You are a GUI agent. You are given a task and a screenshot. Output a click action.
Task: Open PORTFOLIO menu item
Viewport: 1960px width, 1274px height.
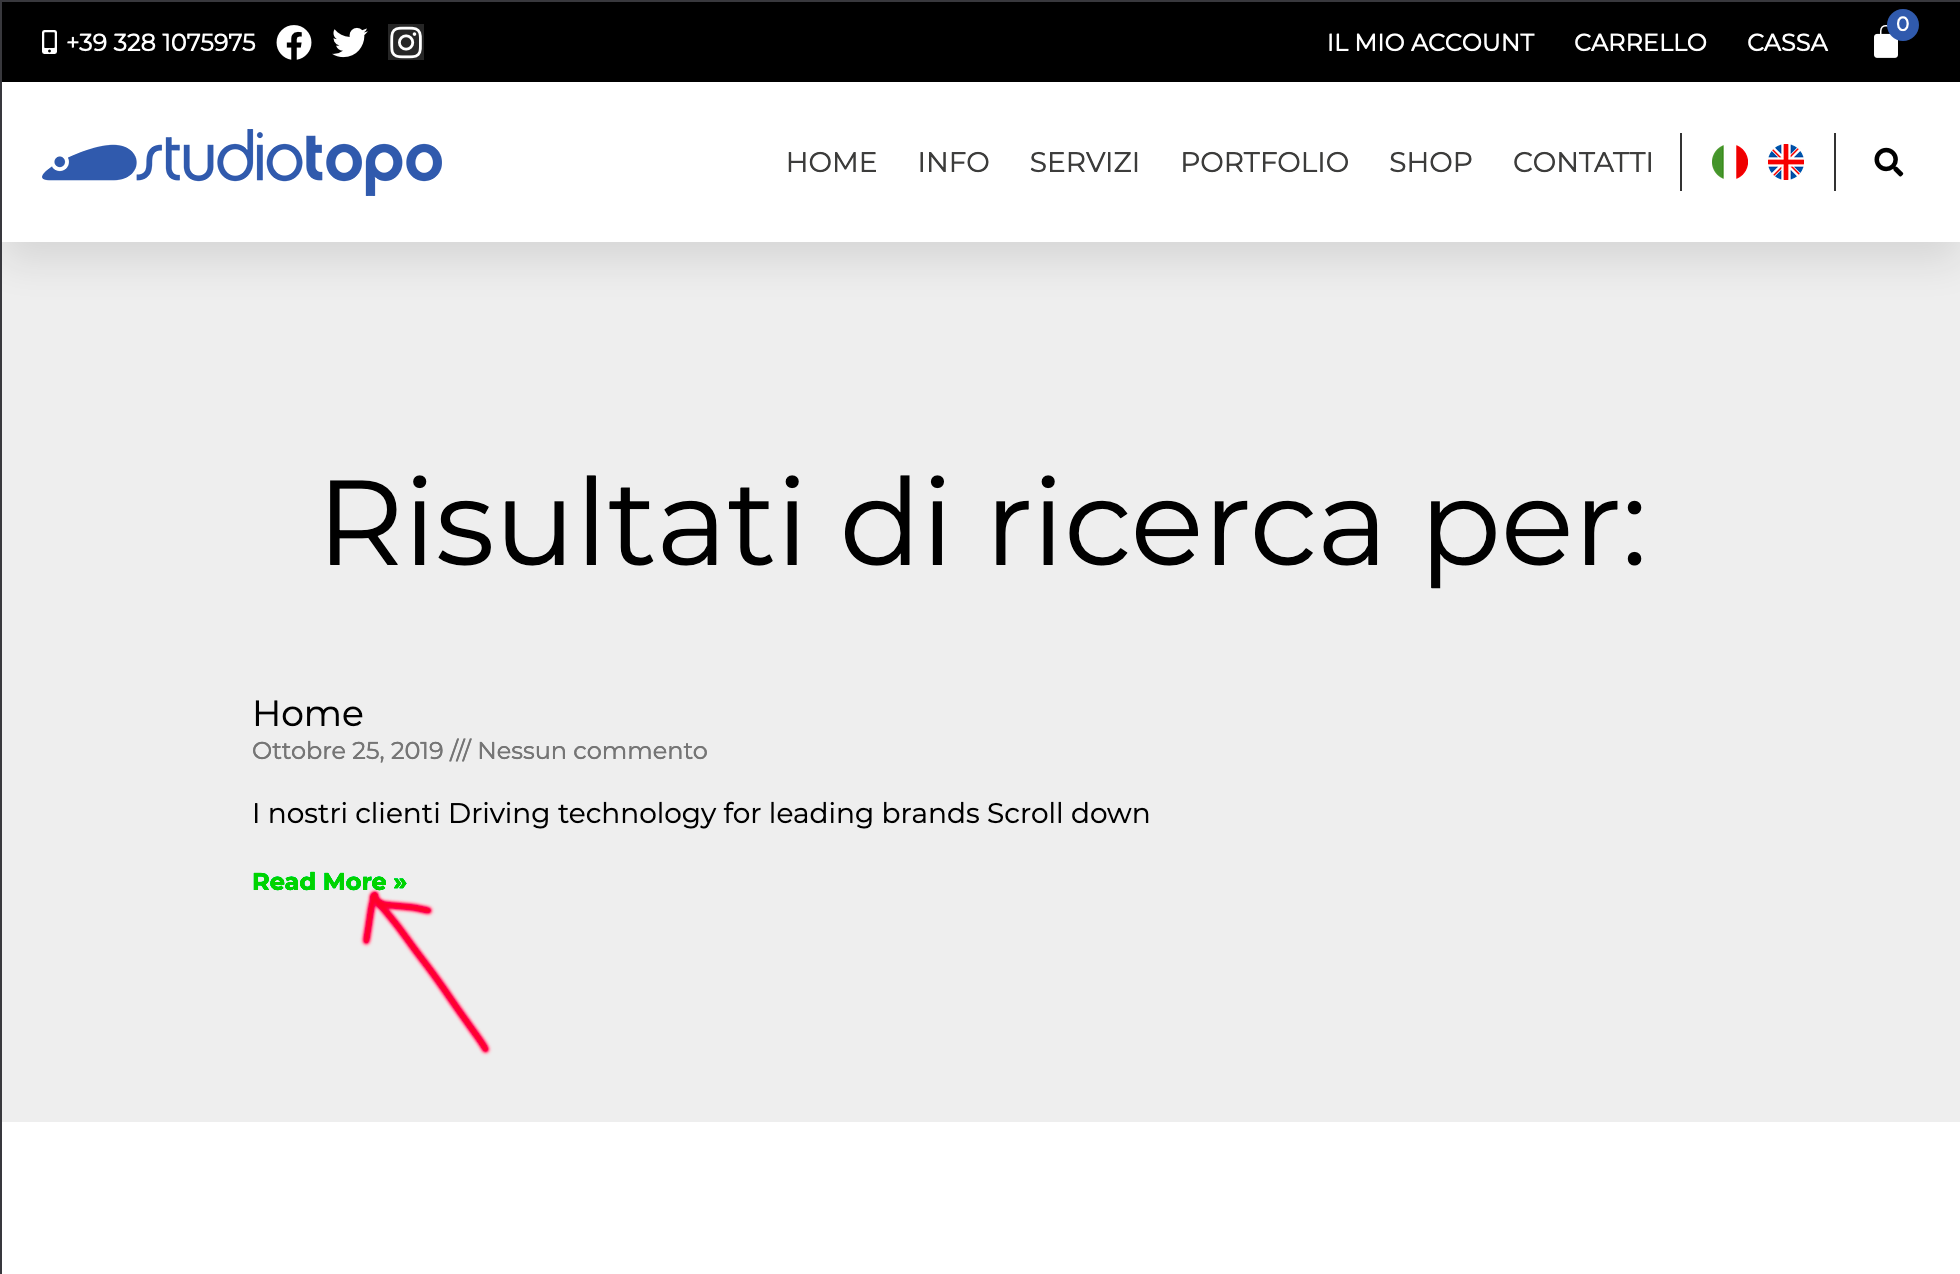1264,162
